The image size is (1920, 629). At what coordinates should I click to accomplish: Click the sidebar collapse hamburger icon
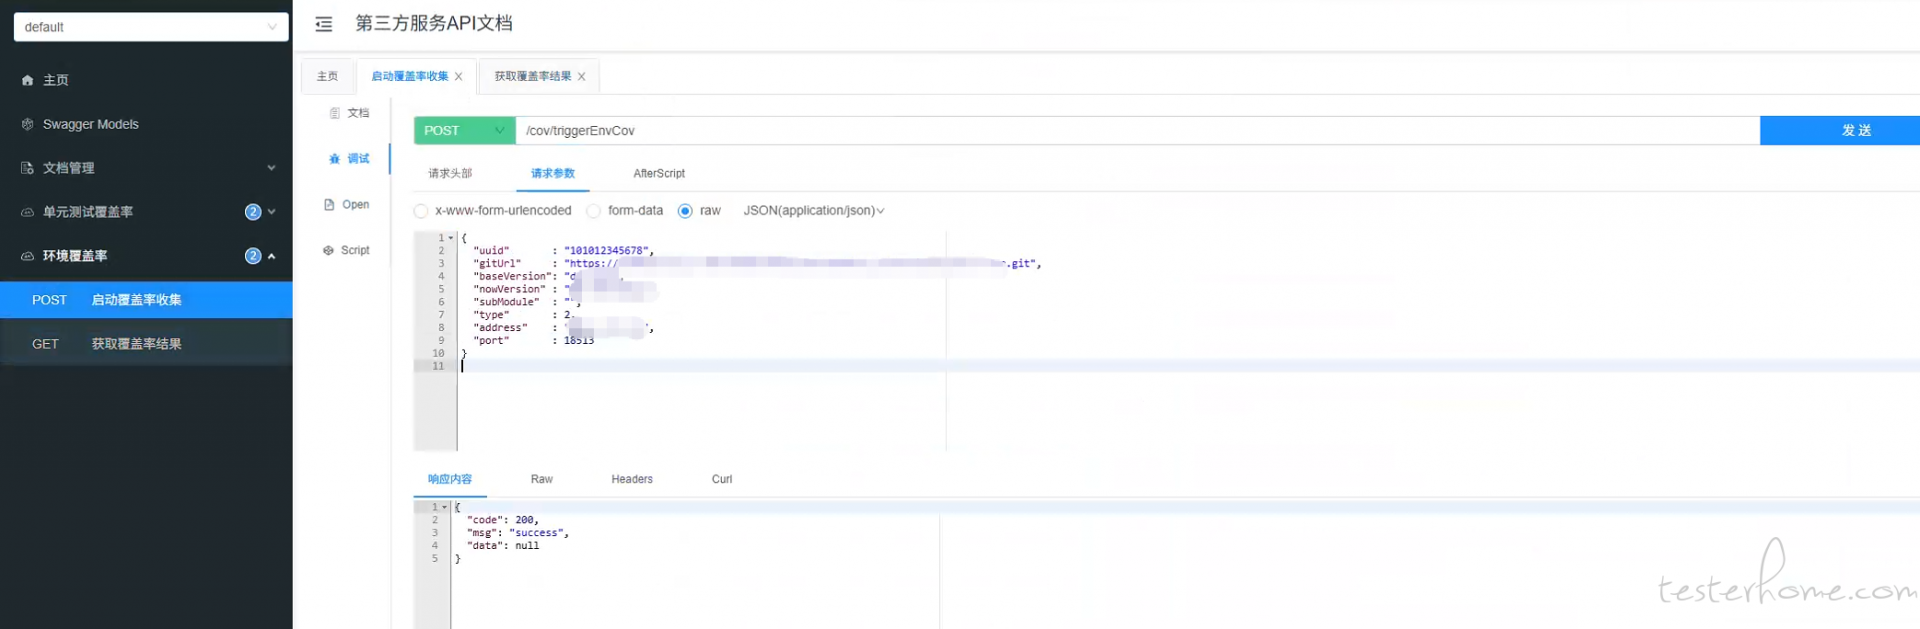(324, 24)
